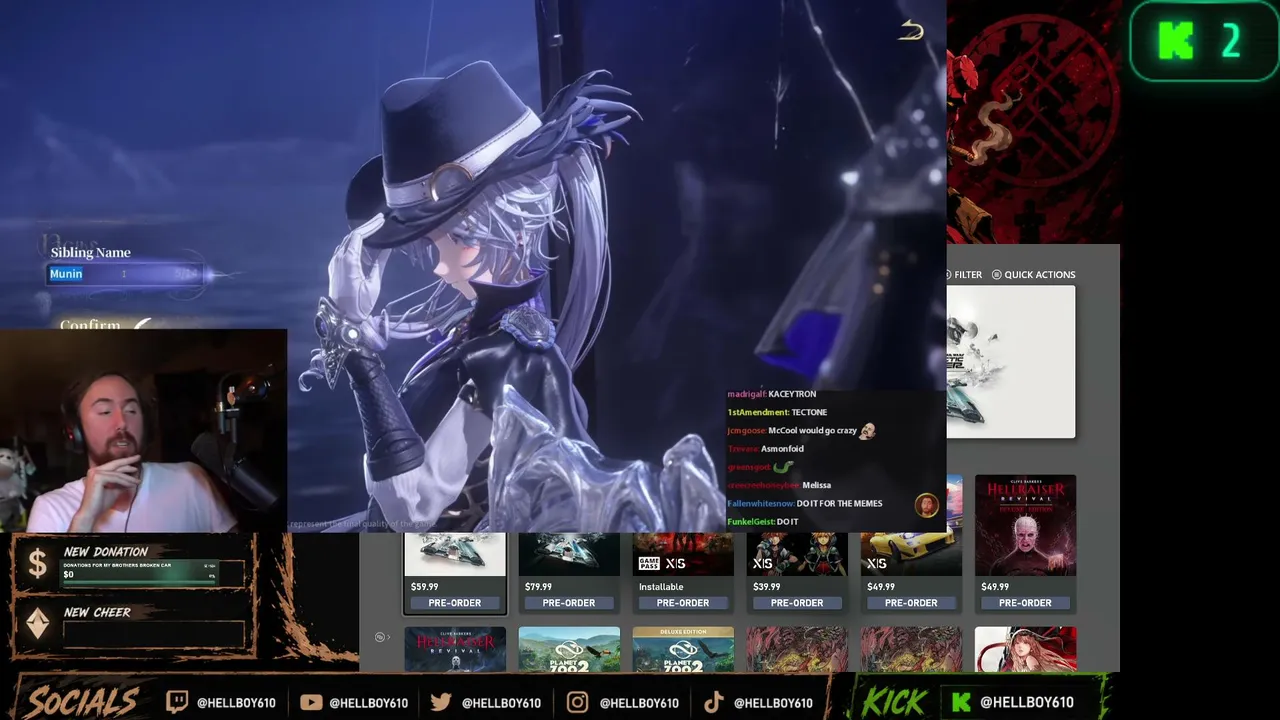Click the YouTube icon in the socials bar
The height and width of the screenshot is (720, 1280).
pyautogui.click(x=310, y=702)
